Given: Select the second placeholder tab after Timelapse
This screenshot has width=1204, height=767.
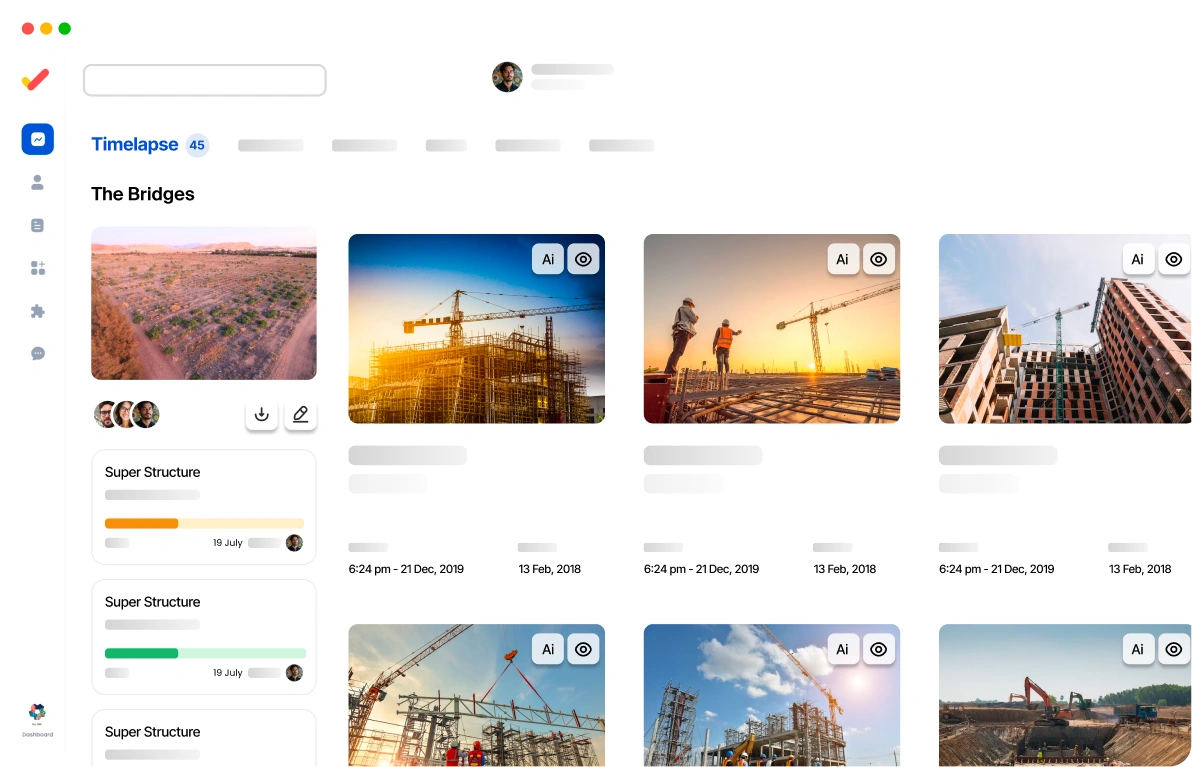Looking at the screenshot, I should coord(364,146).
